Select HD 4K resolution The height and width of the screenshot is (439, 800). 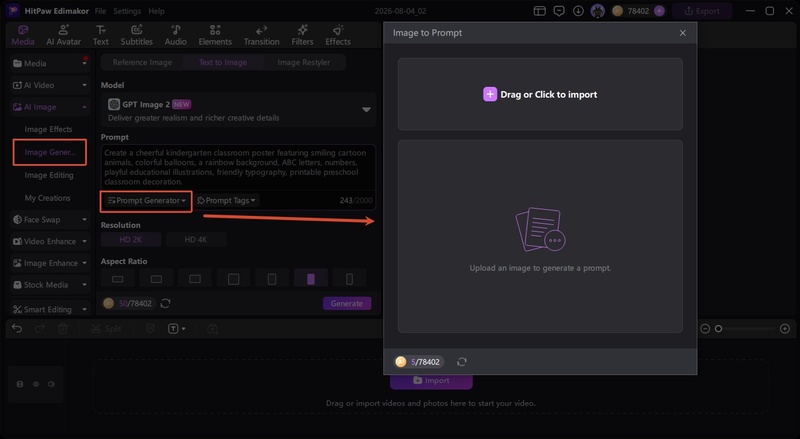(x=196, y=239)
